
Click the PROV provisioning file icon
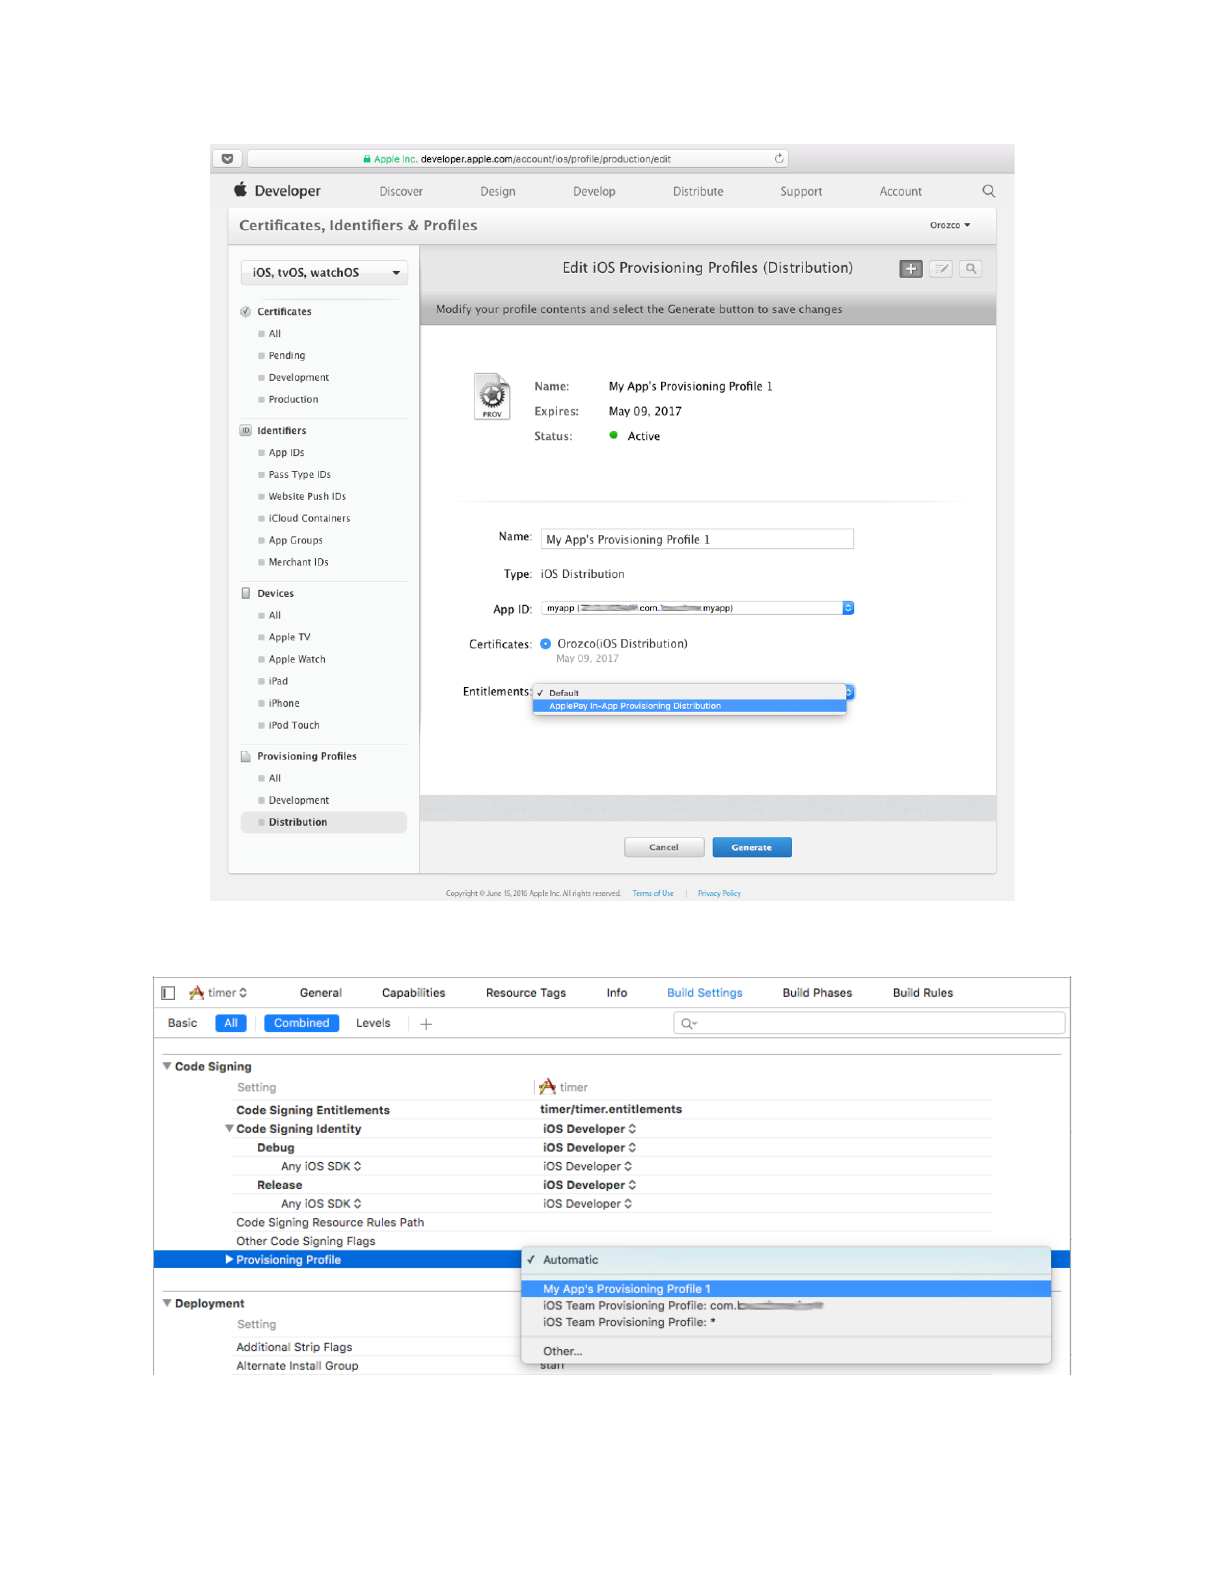[492, 396]
